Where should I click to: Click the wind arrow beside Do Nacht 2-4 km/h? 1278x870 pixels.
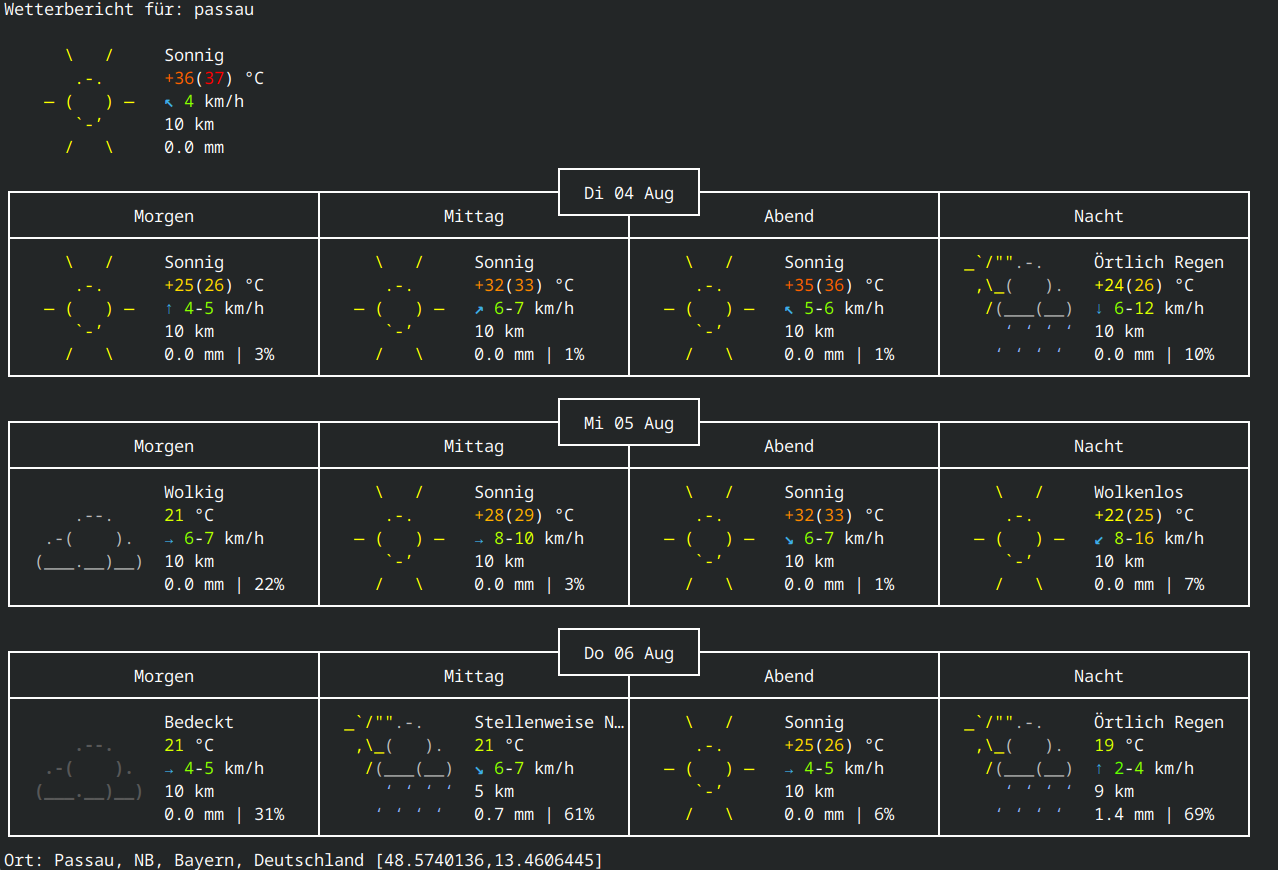tap(1099, 769)
